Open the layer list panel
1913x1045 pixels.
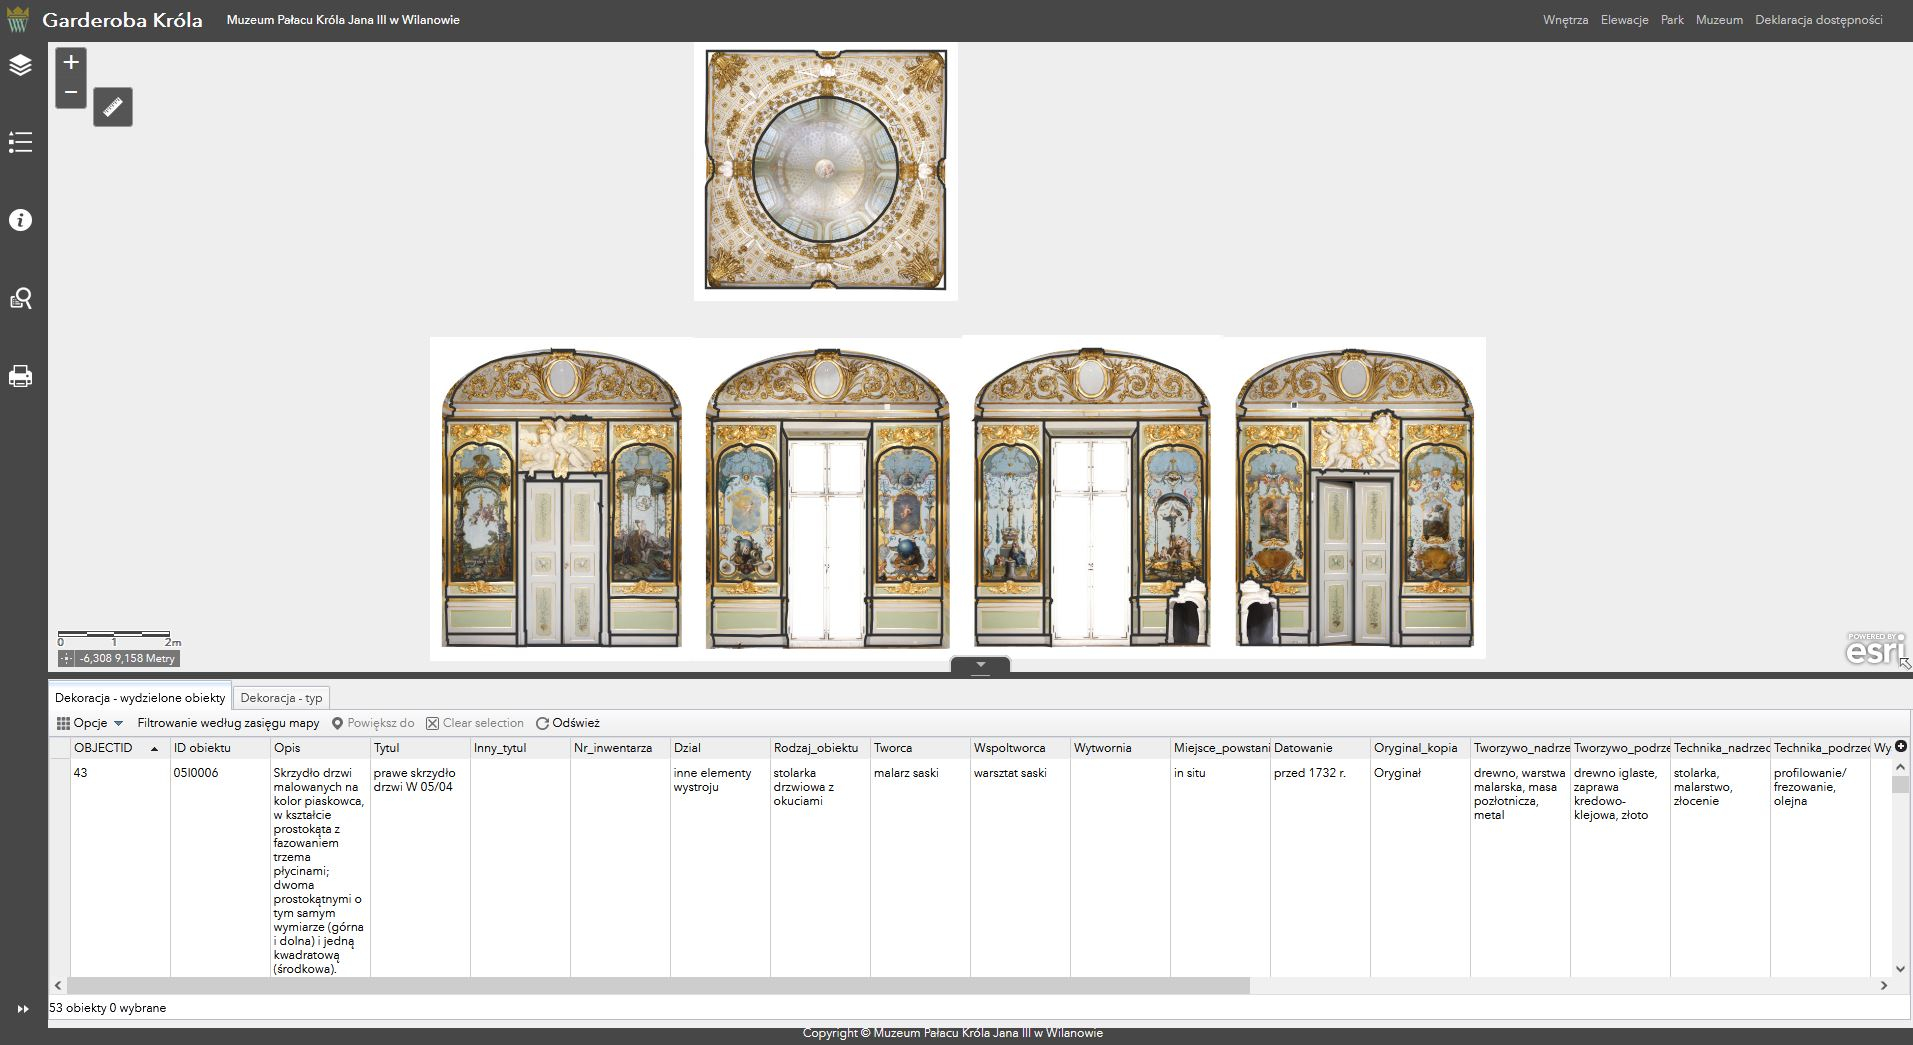click(x=21, y=66)
